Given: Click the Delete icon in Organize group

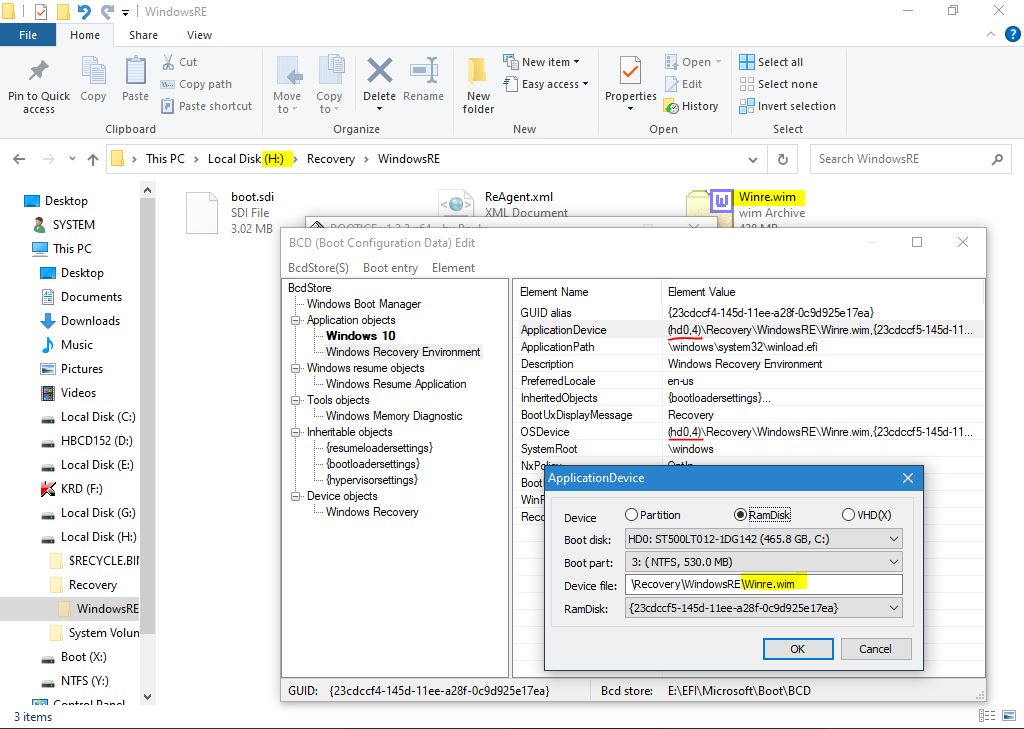Looking at the screenshot, I should click(x=379, y=74).
